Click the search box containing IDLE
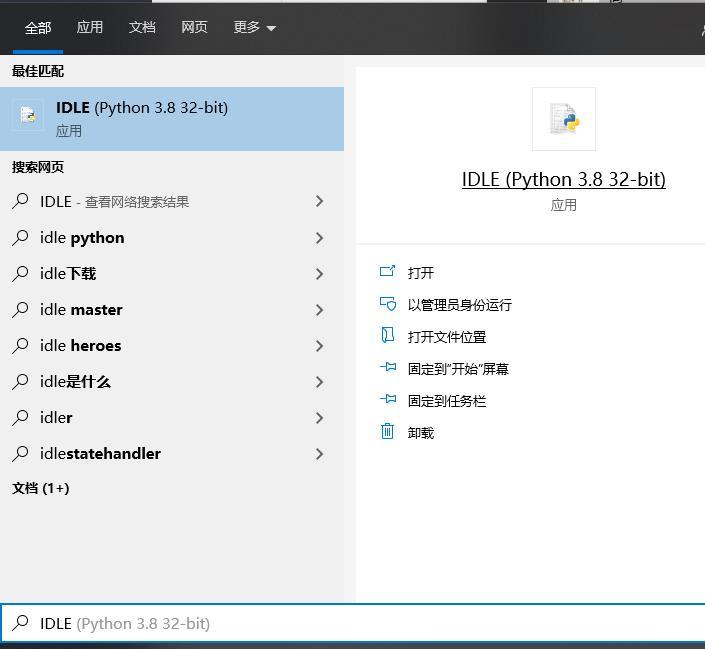 [x=352, y=623]
